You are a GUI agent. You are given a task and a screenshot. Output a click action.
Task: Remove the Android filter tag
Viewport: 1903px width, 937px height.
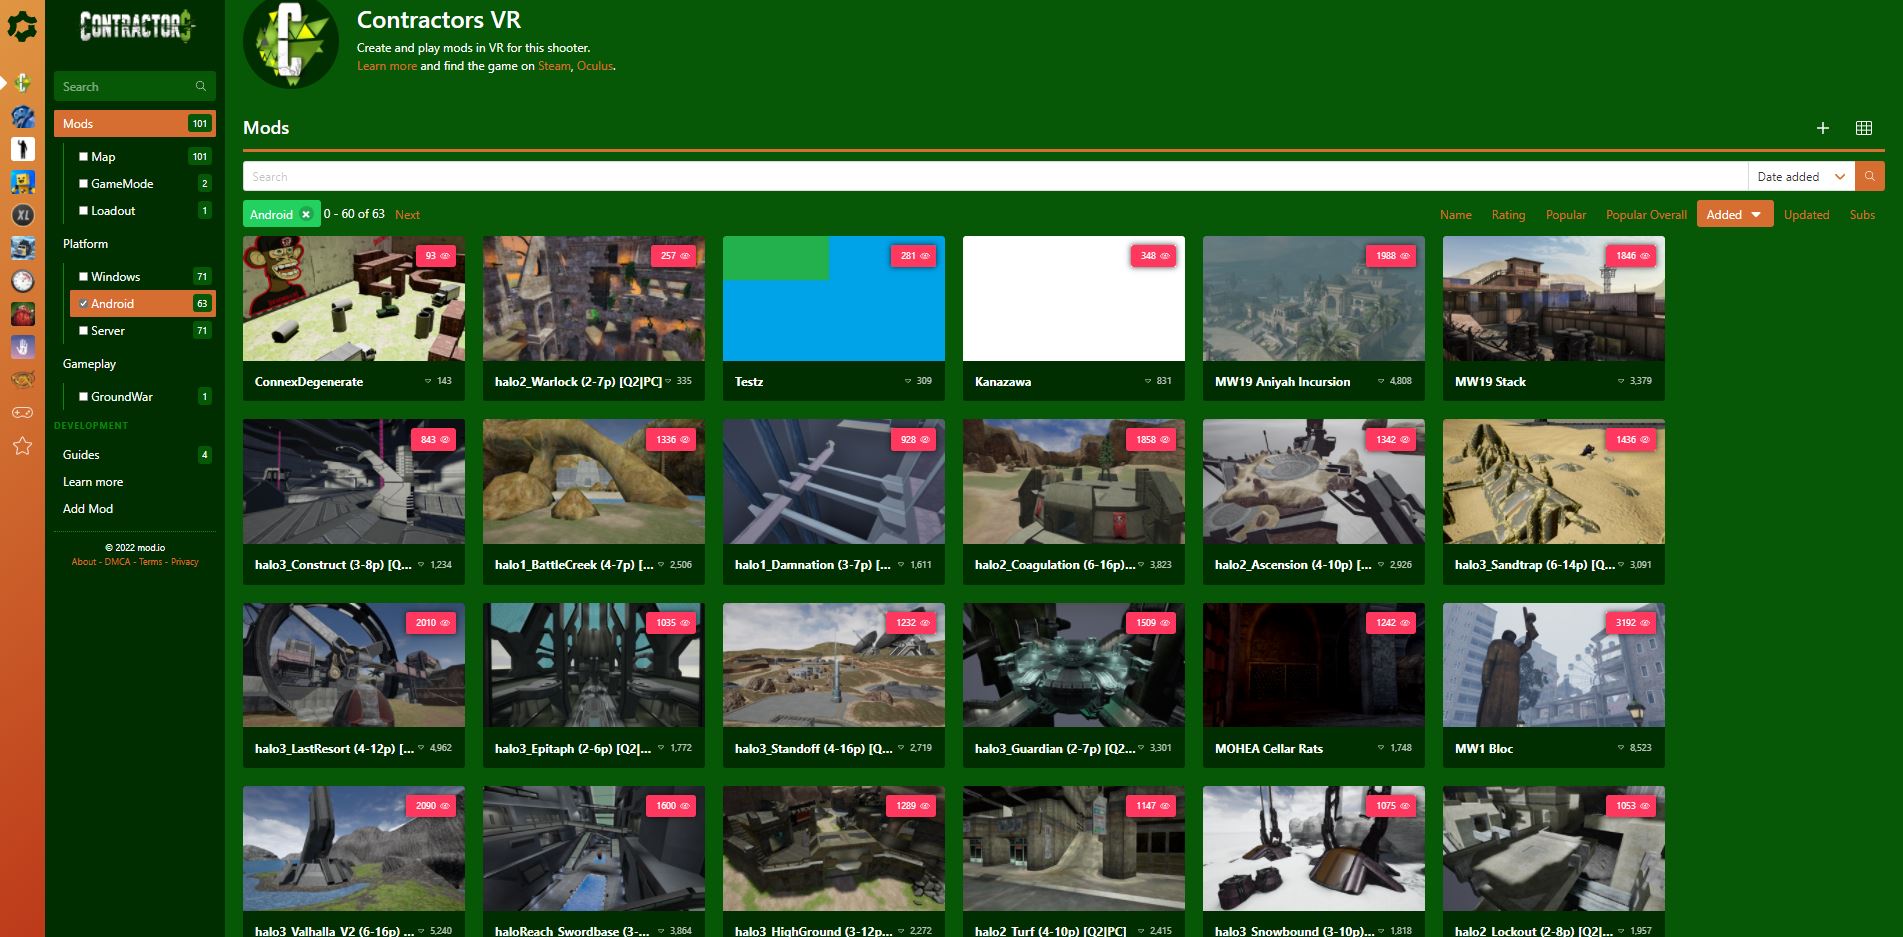(x=306, y=214)
